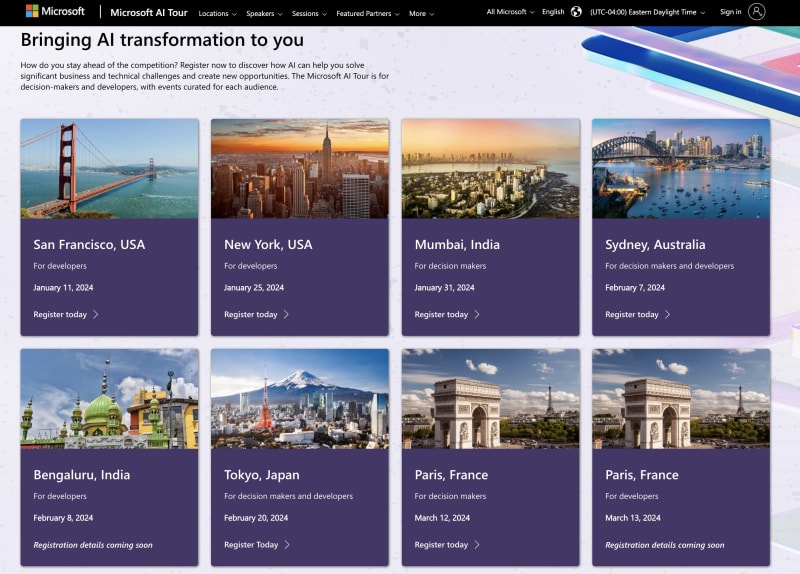Select the Sydney, Australia heading
The height and width of the screenshot is (574, 800).
point(655,244)
